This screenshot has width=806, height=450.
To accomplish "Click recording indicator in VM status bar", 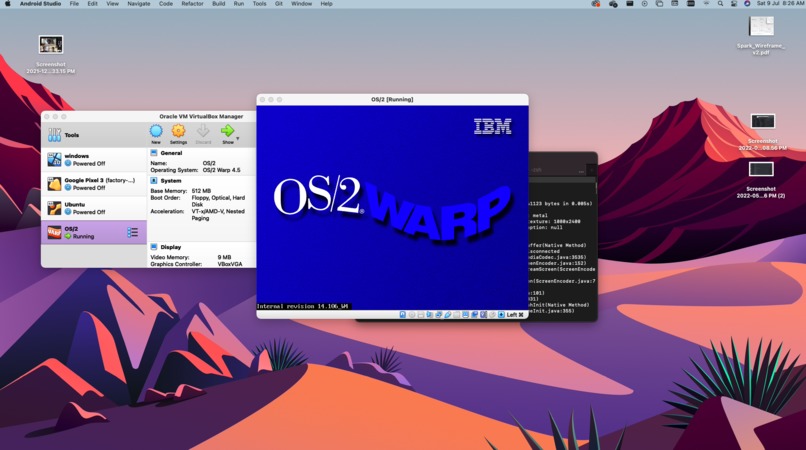I will tap(474, 314).
